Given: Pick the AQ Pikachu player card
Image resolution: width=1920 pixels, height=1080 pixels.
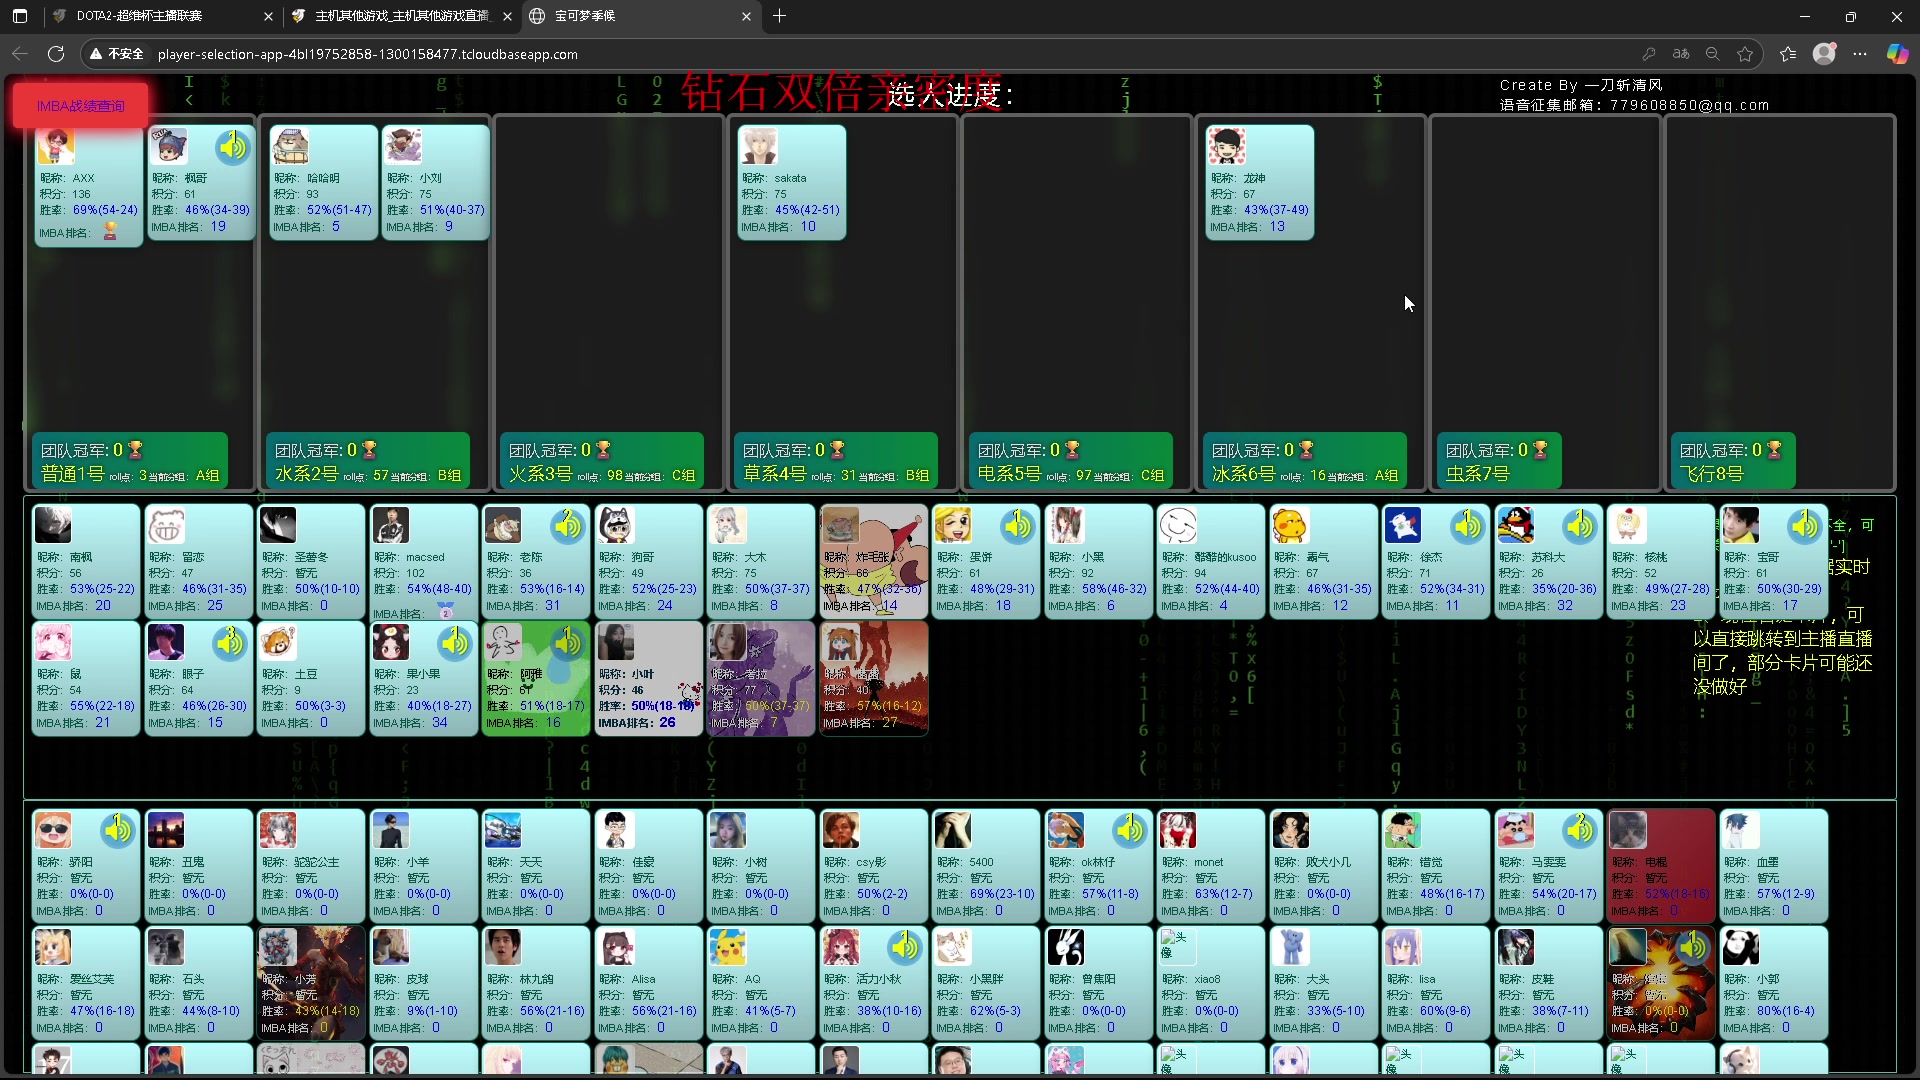Looking at the screenshot, I should 761,983.
